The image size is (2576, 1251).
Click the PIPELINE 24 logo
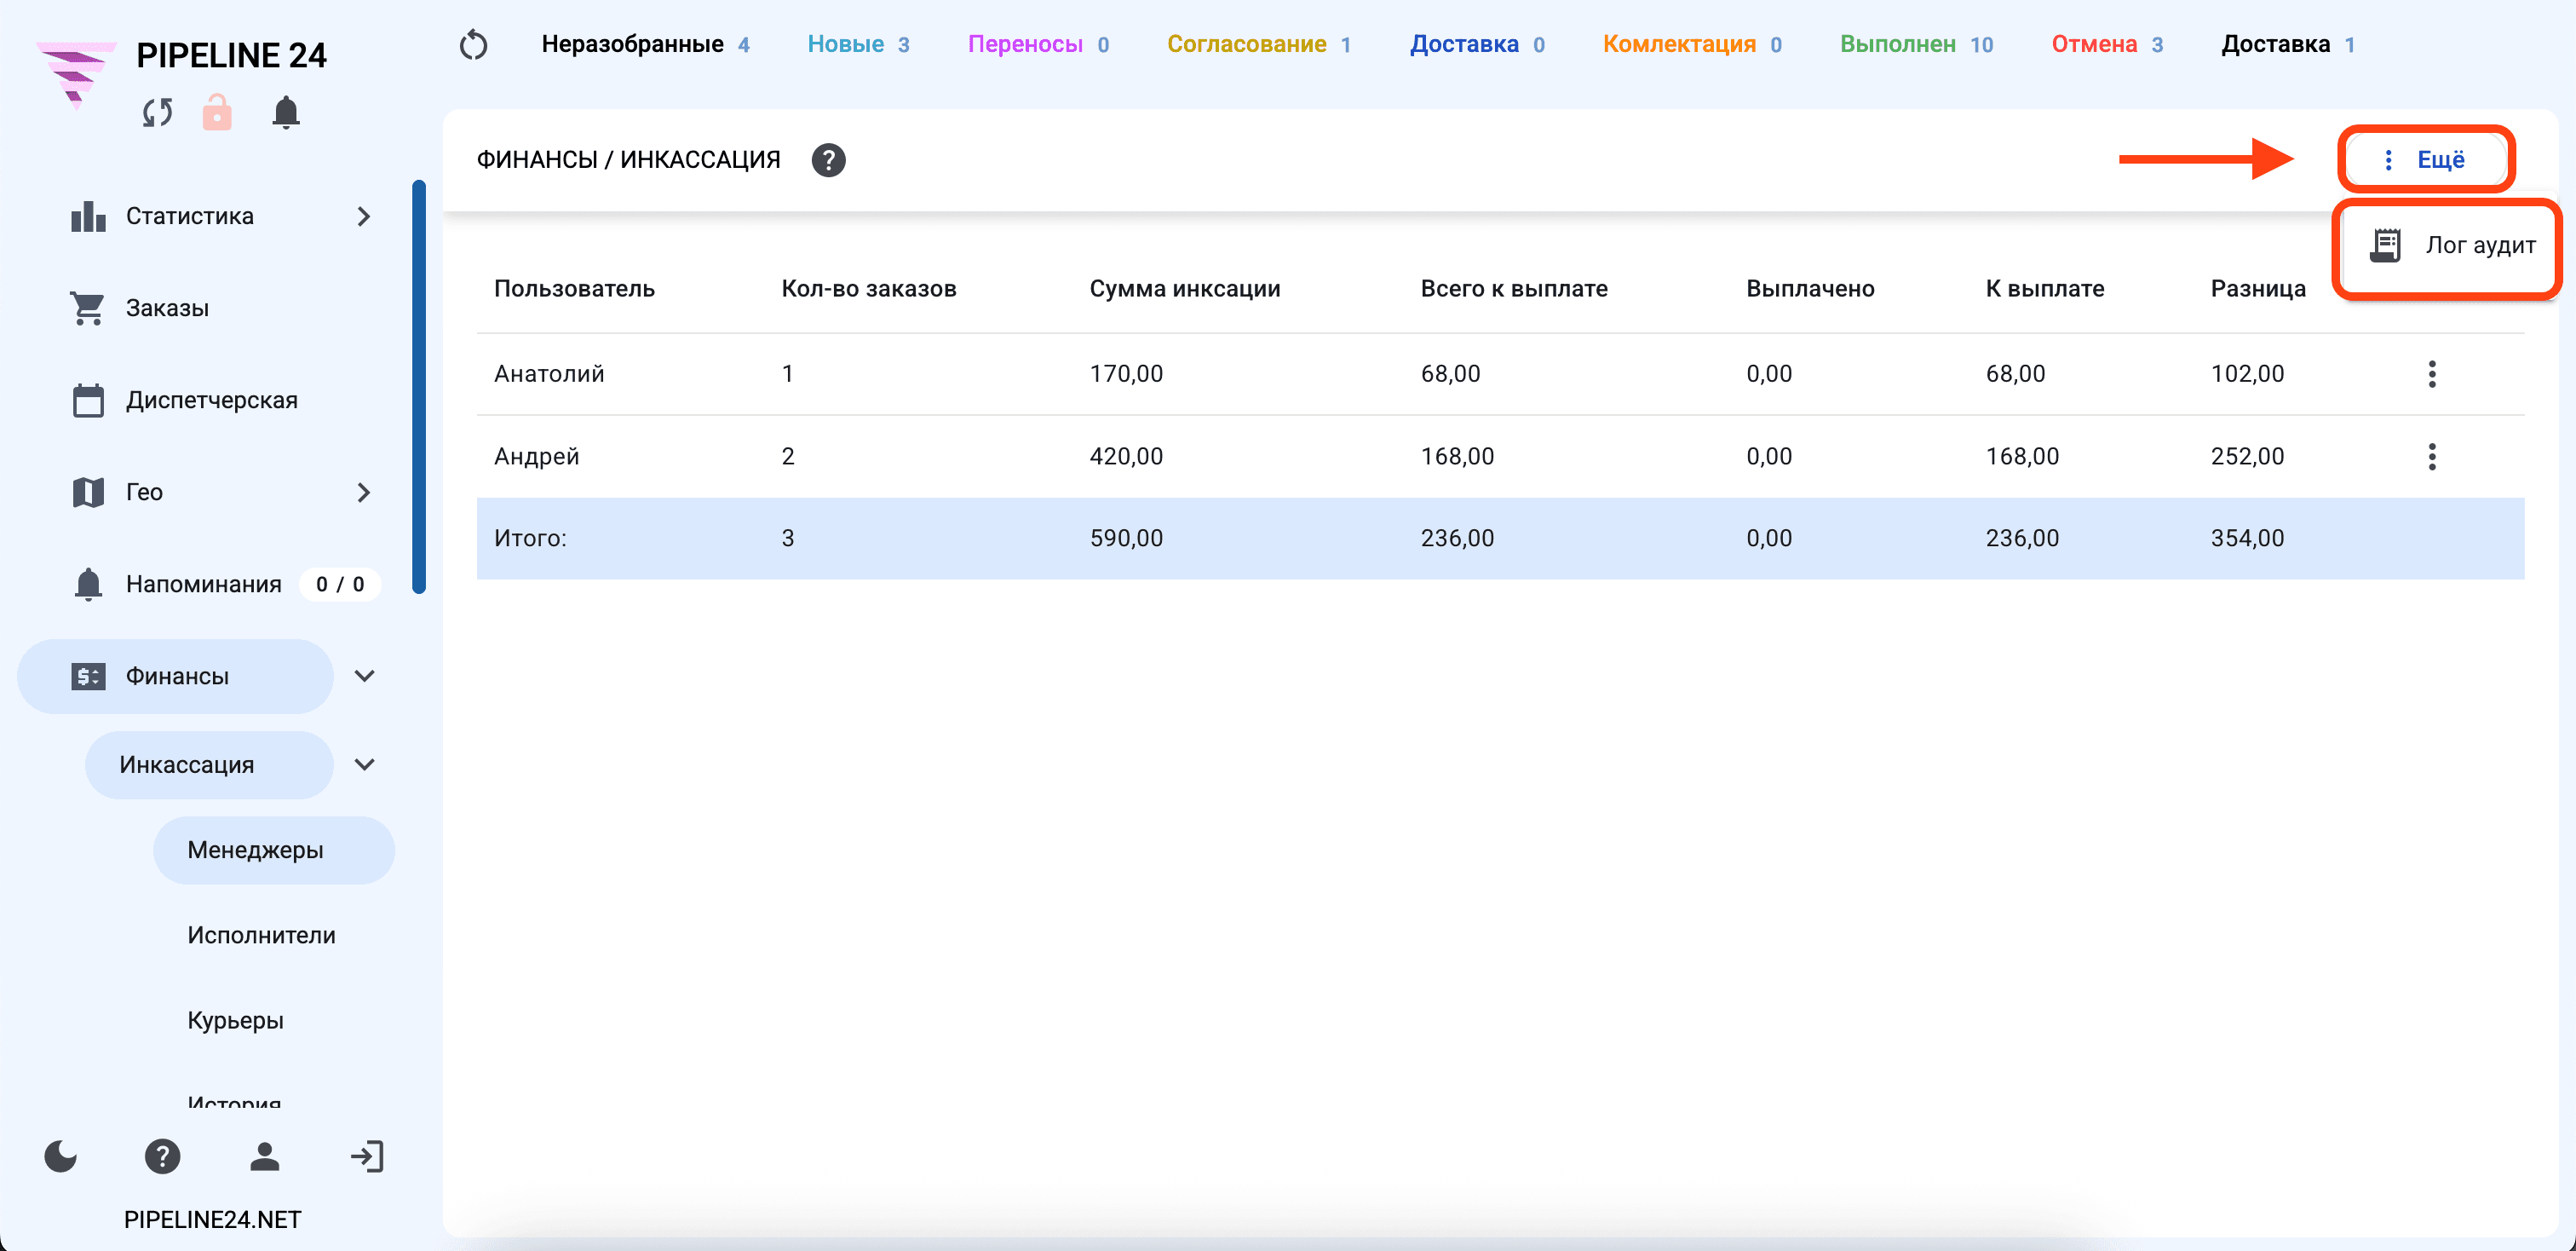tap(76, 75)
